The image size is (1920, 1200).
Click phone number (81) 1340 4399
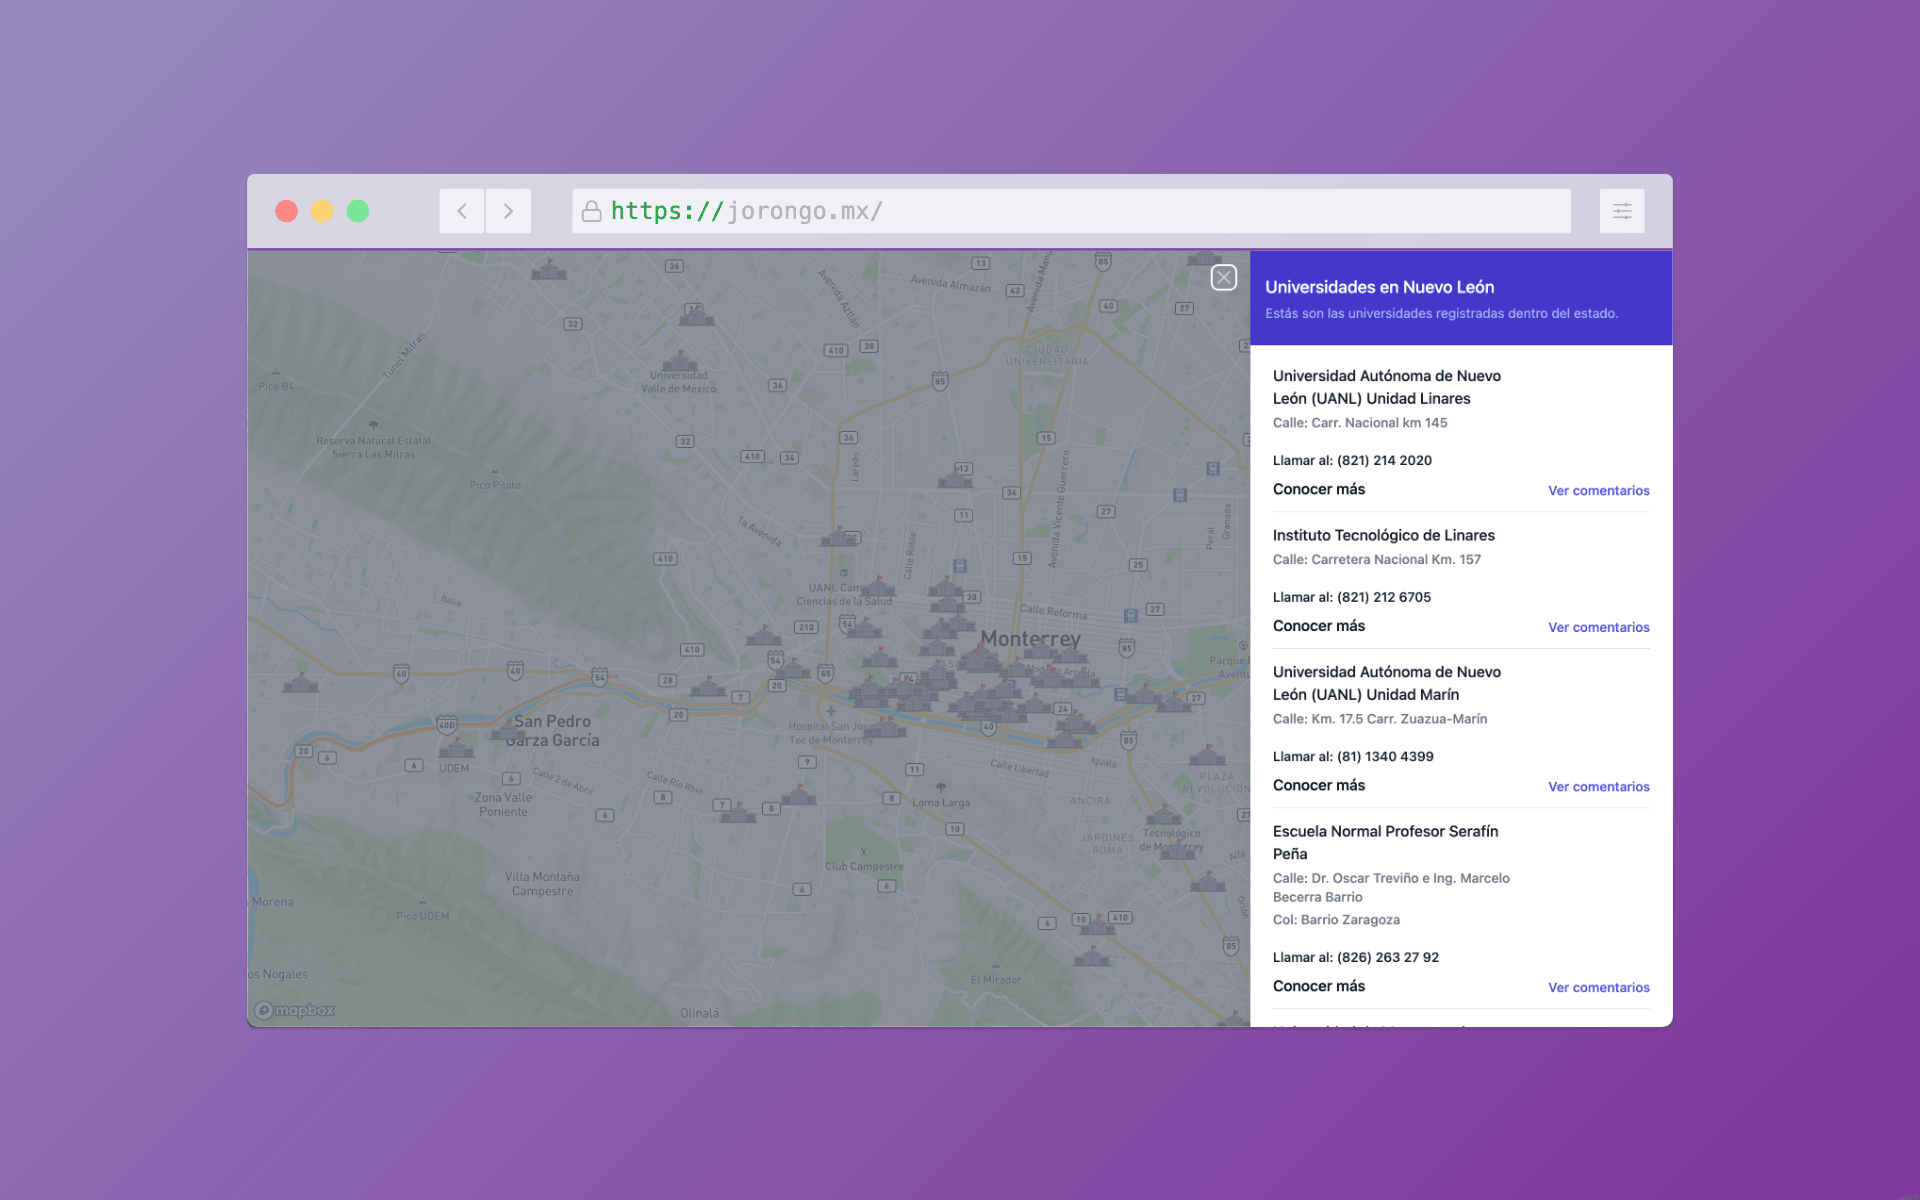pyautogui.click(x=1385, y=757)
